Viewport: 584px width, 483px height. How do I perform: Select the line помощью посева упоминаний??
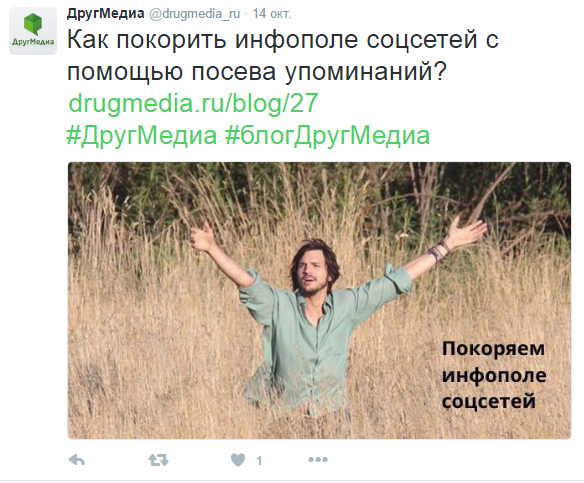(257, 72)
